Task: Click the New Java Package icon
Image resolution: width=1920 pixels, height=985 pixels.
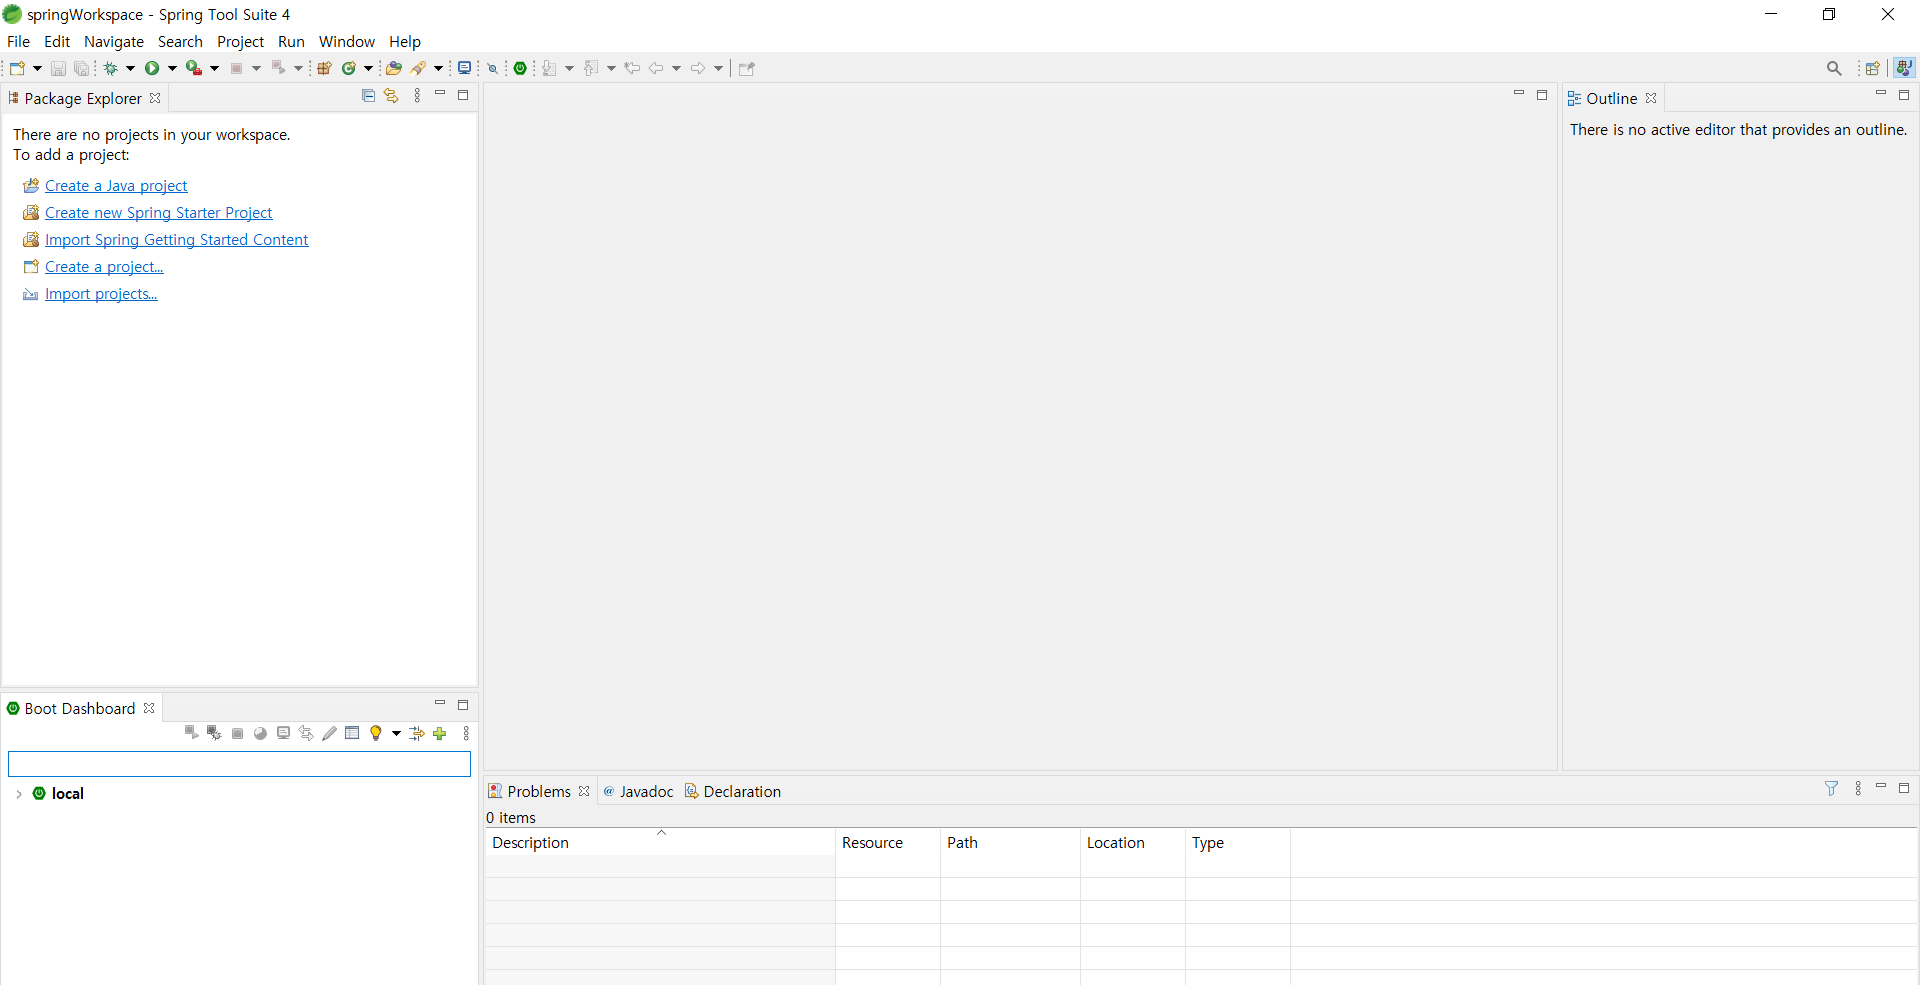Action: (324, 68)
